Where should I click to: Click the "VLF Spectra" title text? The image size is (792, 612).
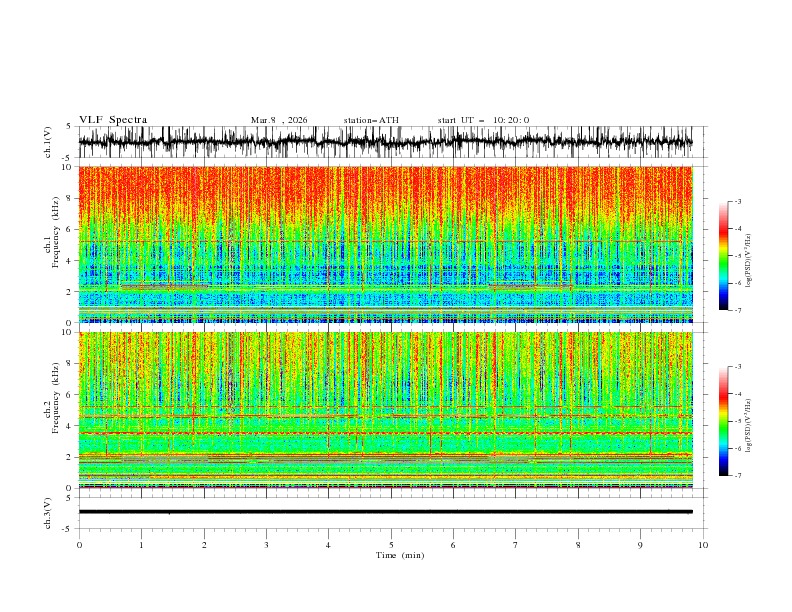[113, 120]
